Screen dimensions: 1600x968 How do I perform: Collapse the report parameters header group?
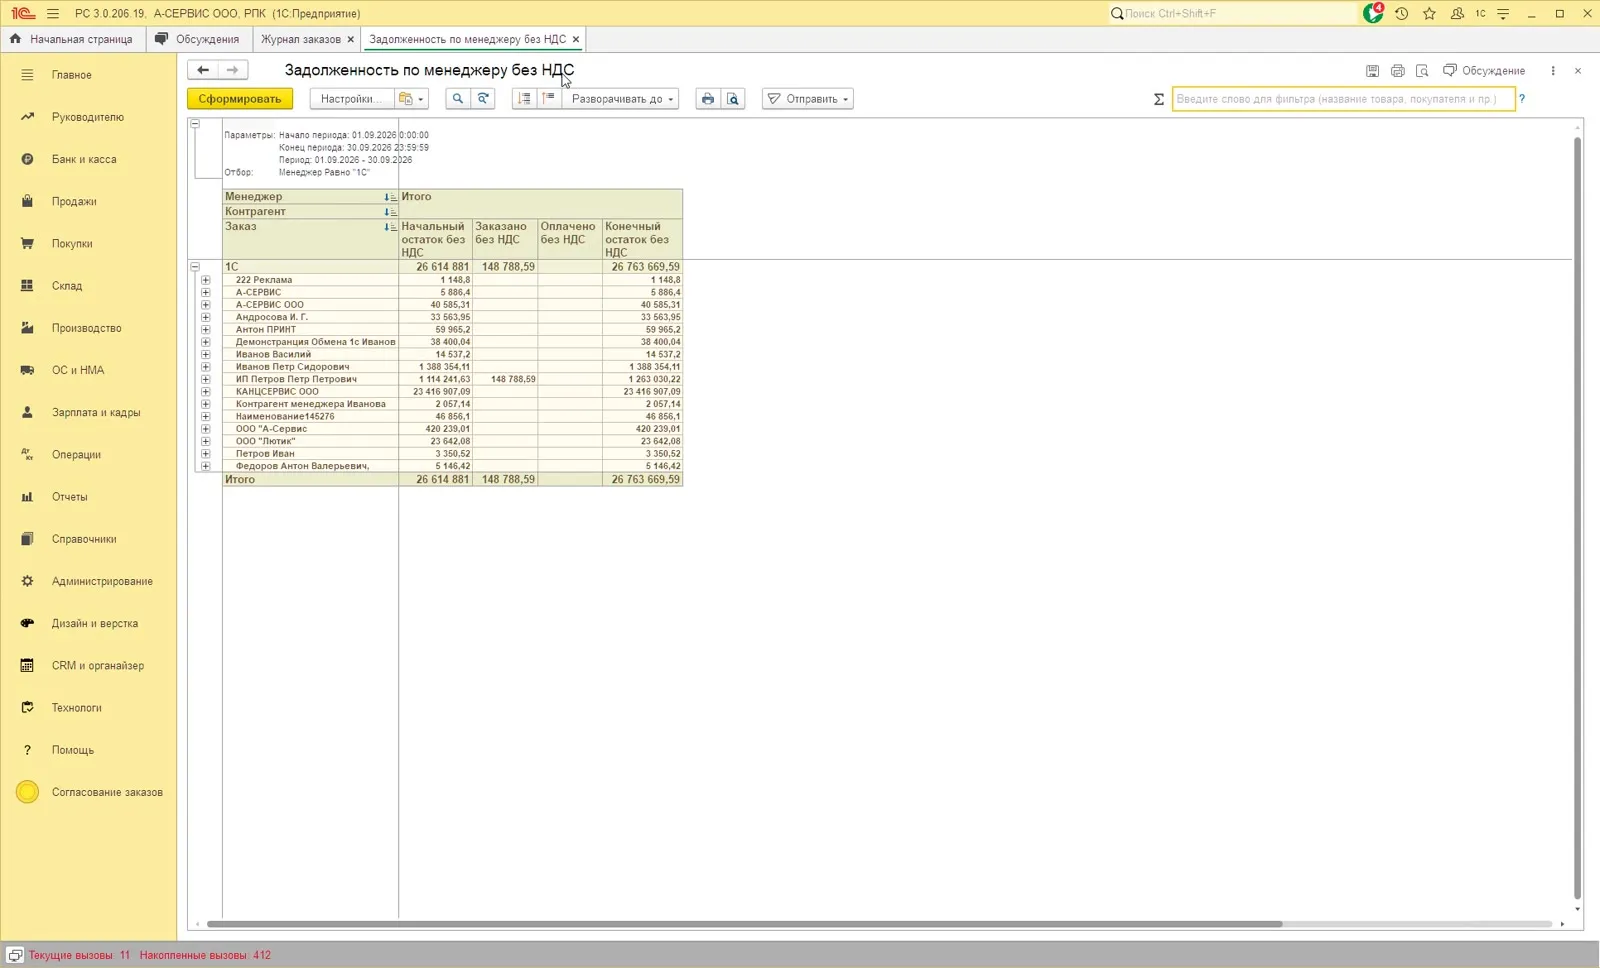click(195, 124)
